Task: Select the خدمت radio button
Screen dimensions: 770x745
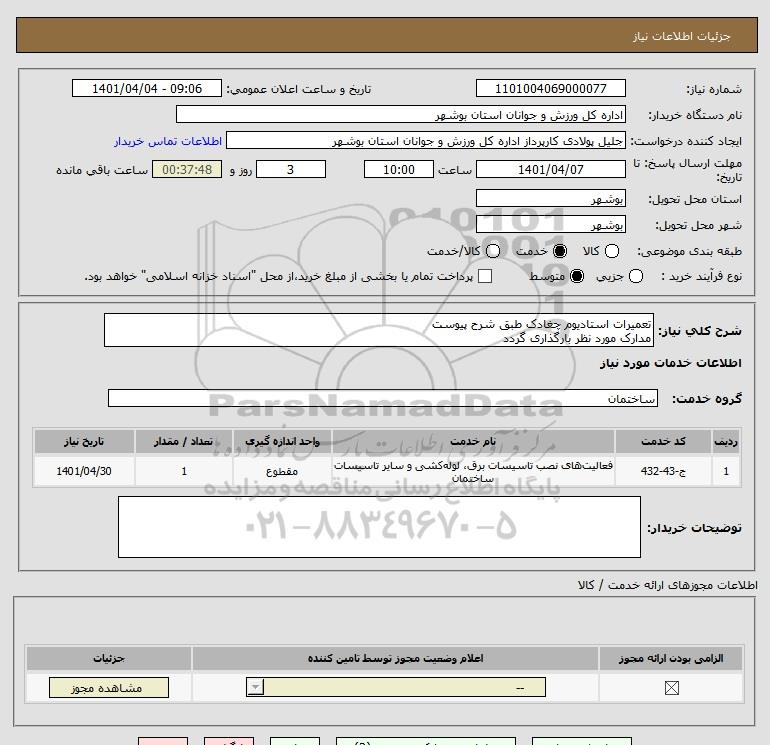Action: [559, 251]
